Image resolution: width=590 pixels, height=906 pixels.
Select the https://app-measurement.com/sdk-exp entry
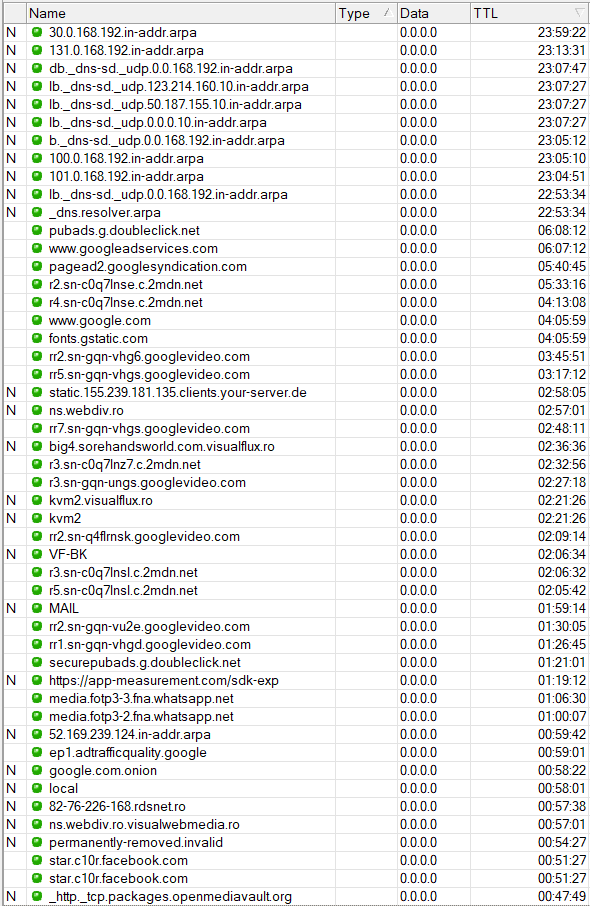tap(296, 680)
